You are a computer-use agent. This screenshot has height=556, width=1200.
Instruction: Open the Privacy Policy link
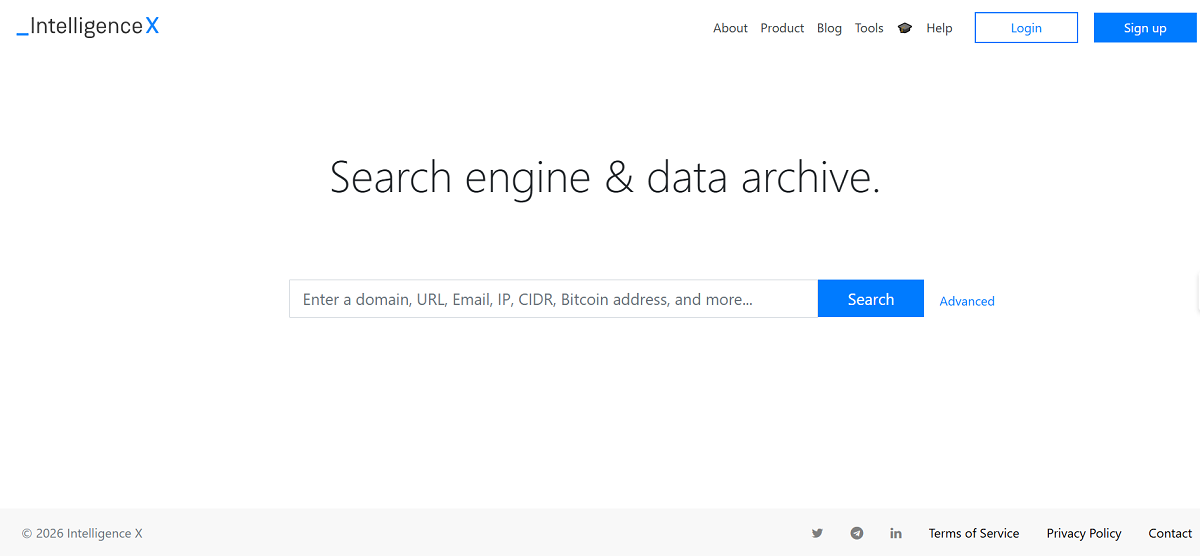click(1084, 533)
